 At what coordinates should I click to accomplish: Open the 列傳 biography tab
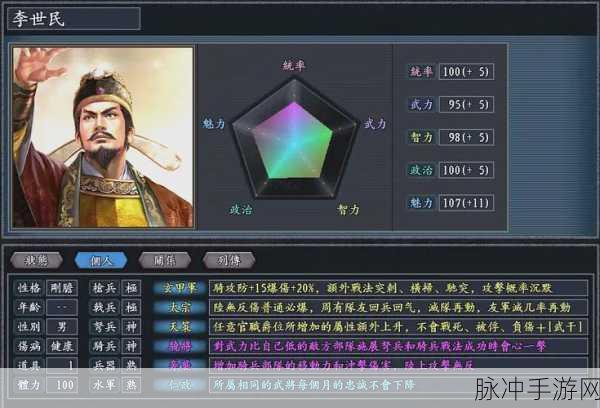tap(229, 260)
